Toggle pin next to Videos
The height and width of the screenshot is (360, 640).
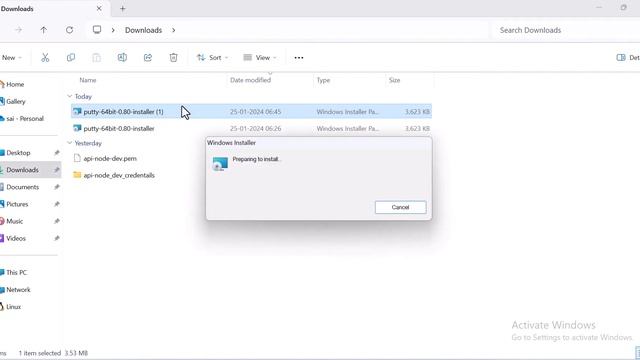click(56, 238)
